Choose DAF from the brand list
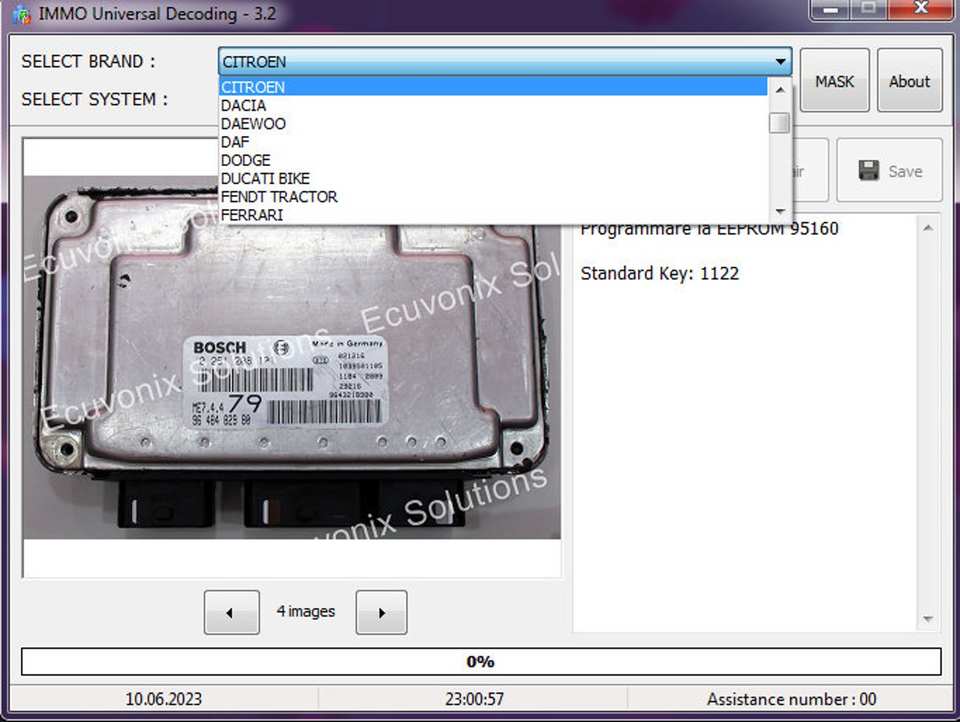This screenshot has width=960, height=722. point(493,142)
